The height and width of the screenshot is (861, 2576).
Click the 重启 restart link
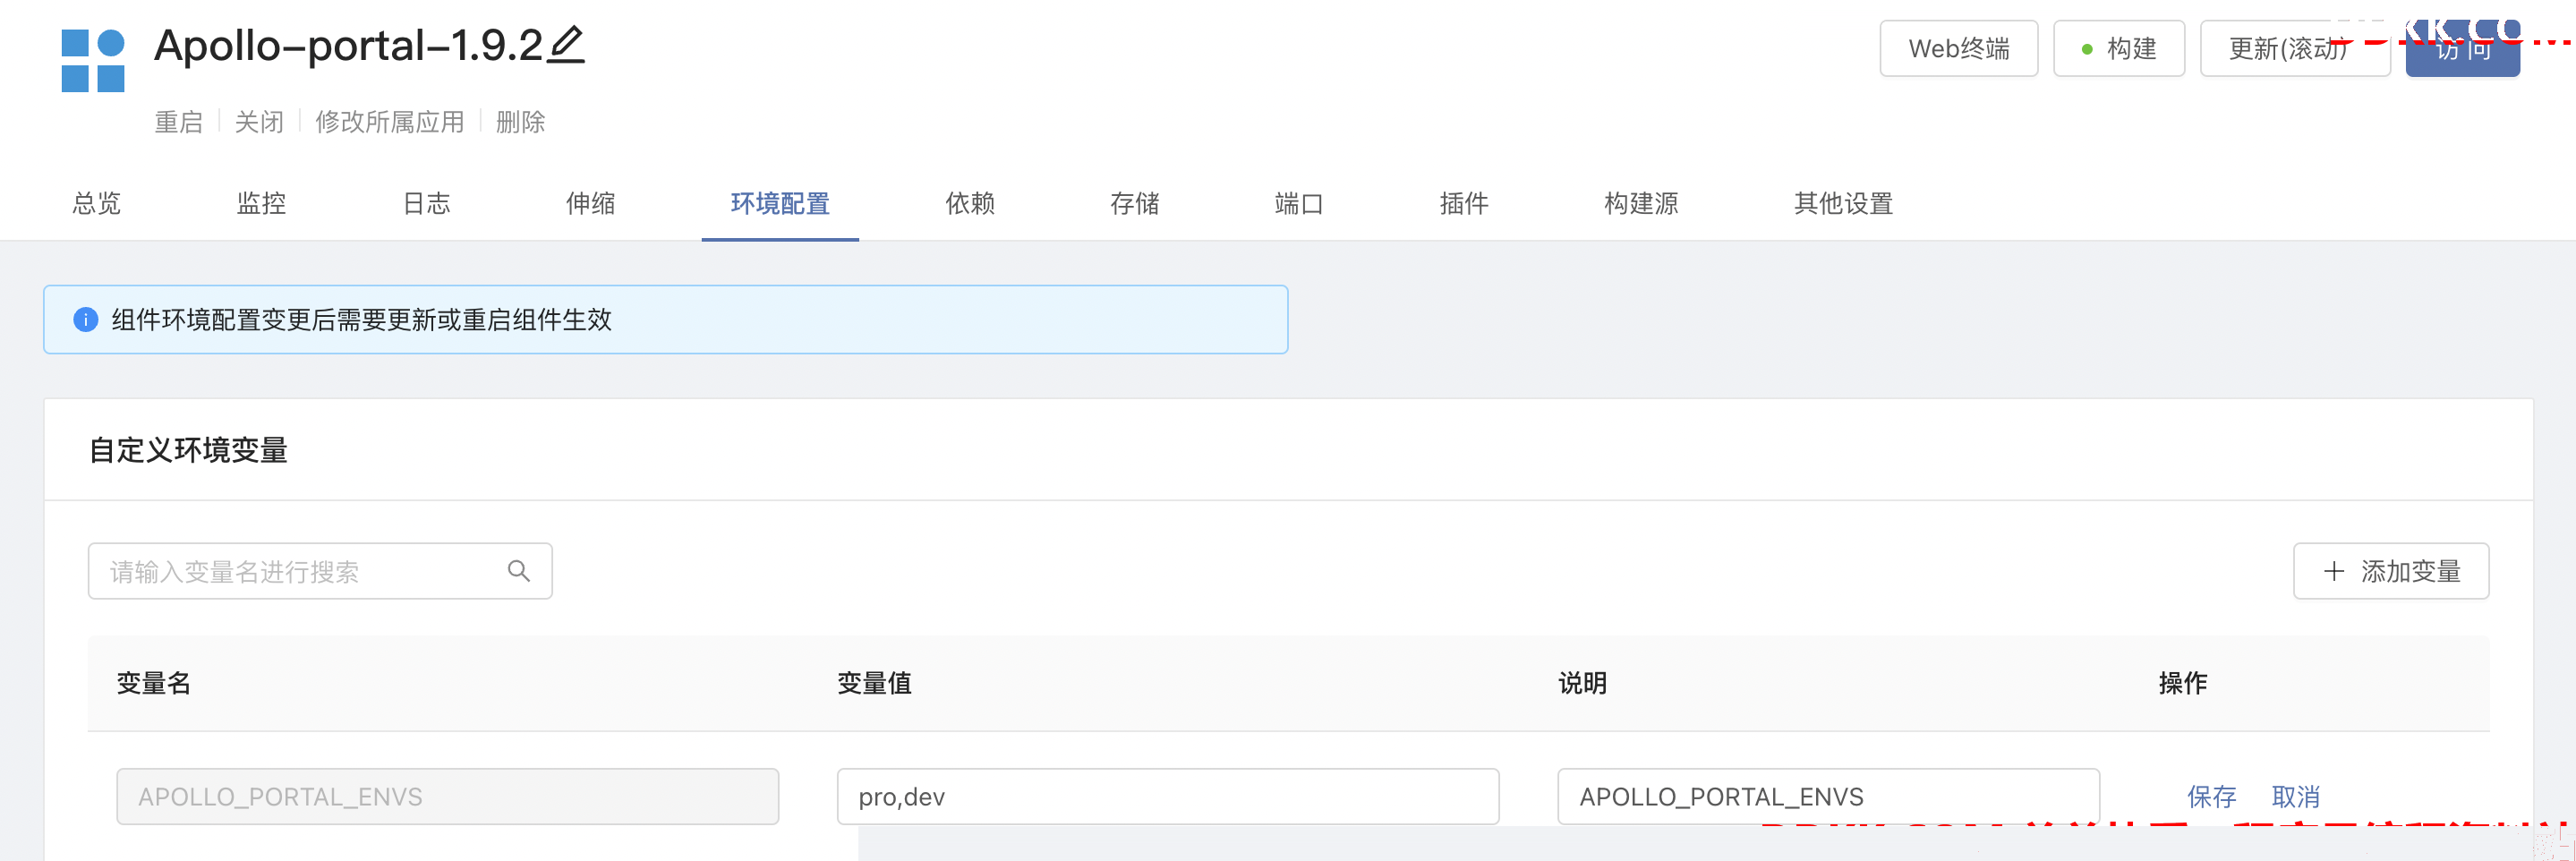pyautogui.click(x=179, y=122)
